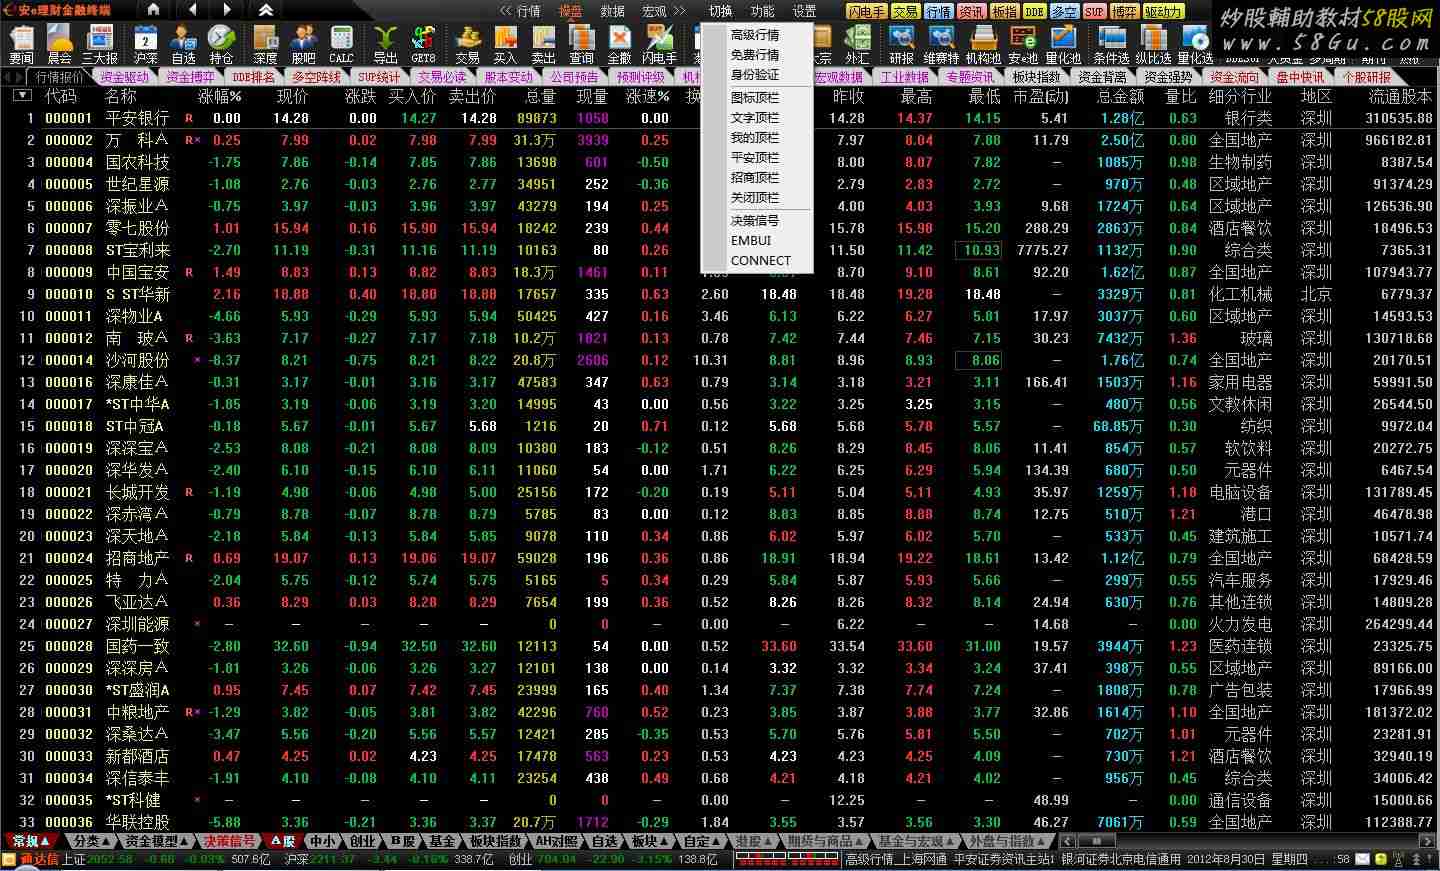Select the 平安银行 stock row name
Viewport: 1440px width, 871px height.
pyautogui.click(x=137, y=118)
